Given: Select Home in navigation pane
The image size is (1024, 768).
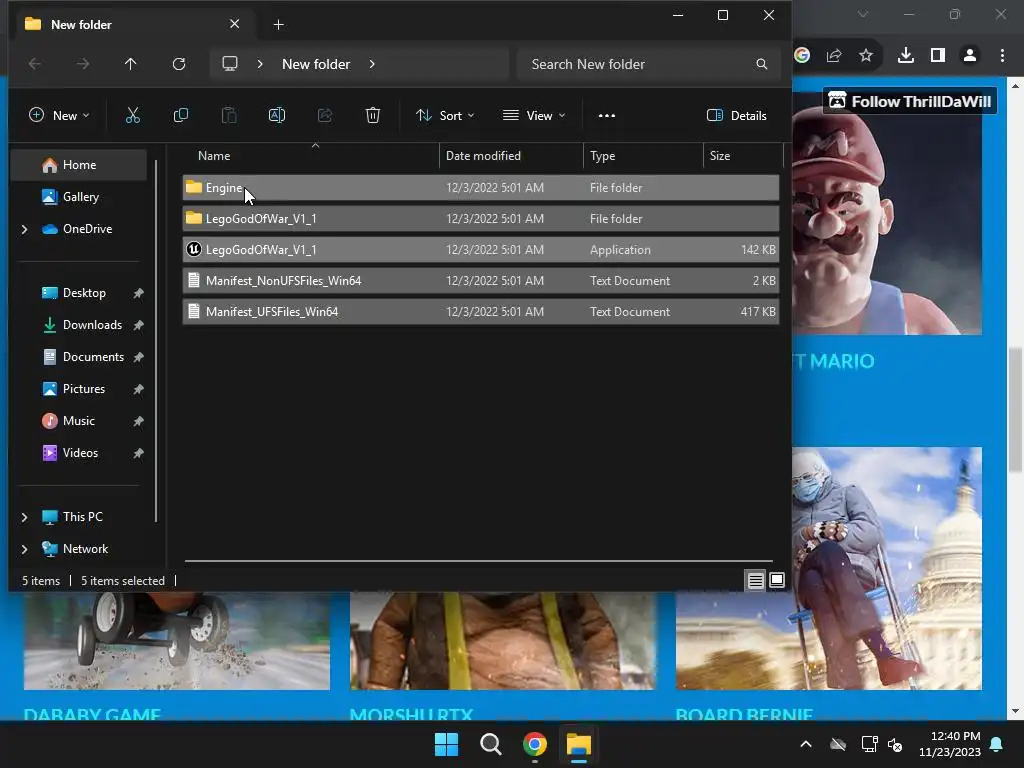Looking at the screenshot, I should pos(79,165).
